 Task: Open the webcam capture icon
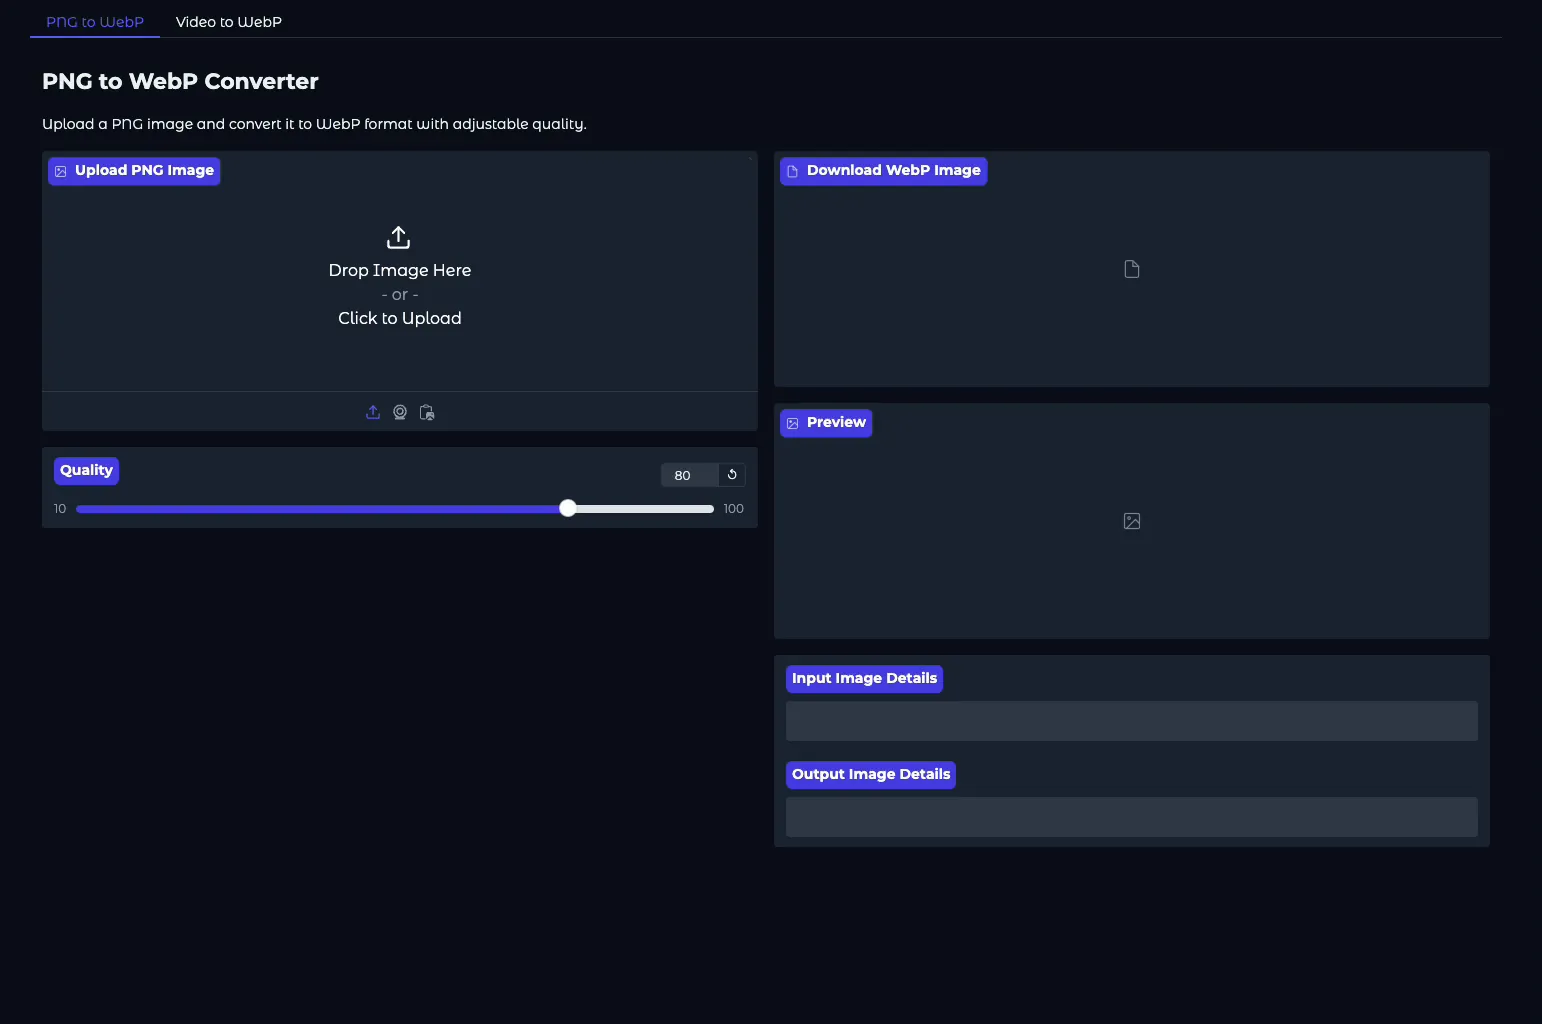pyautogui.click(x=399, y=411)
